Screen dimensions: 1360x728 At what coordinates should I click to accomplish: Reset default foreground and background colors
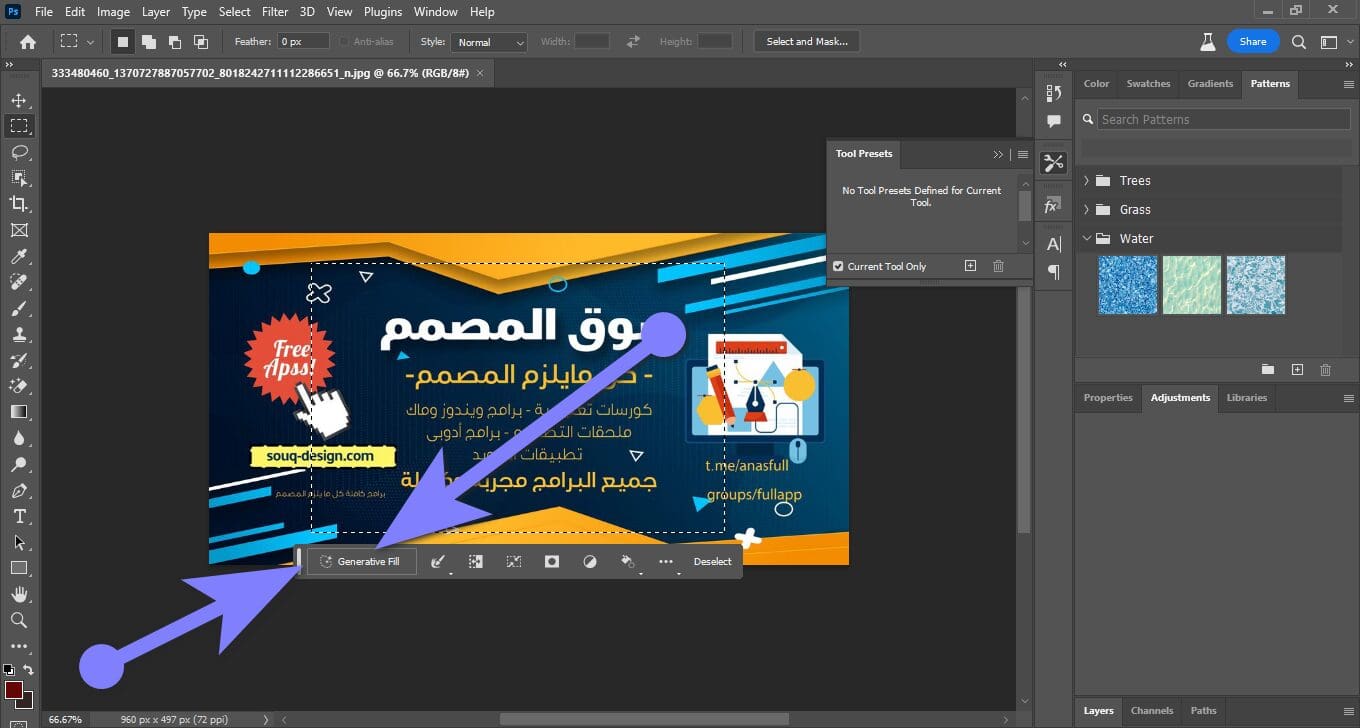[8, 670]
